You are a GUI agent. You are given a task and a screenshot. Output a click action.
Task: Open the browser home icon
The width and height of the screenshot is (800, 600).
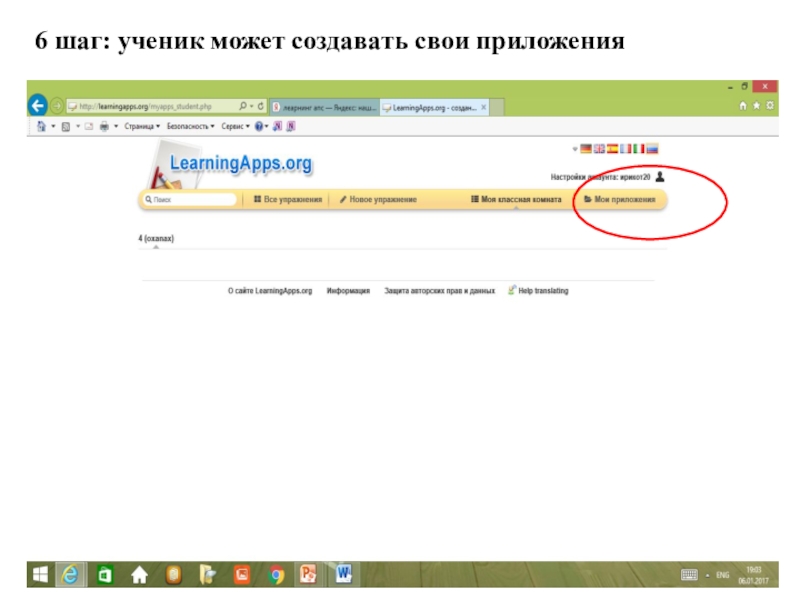[742, 105]
